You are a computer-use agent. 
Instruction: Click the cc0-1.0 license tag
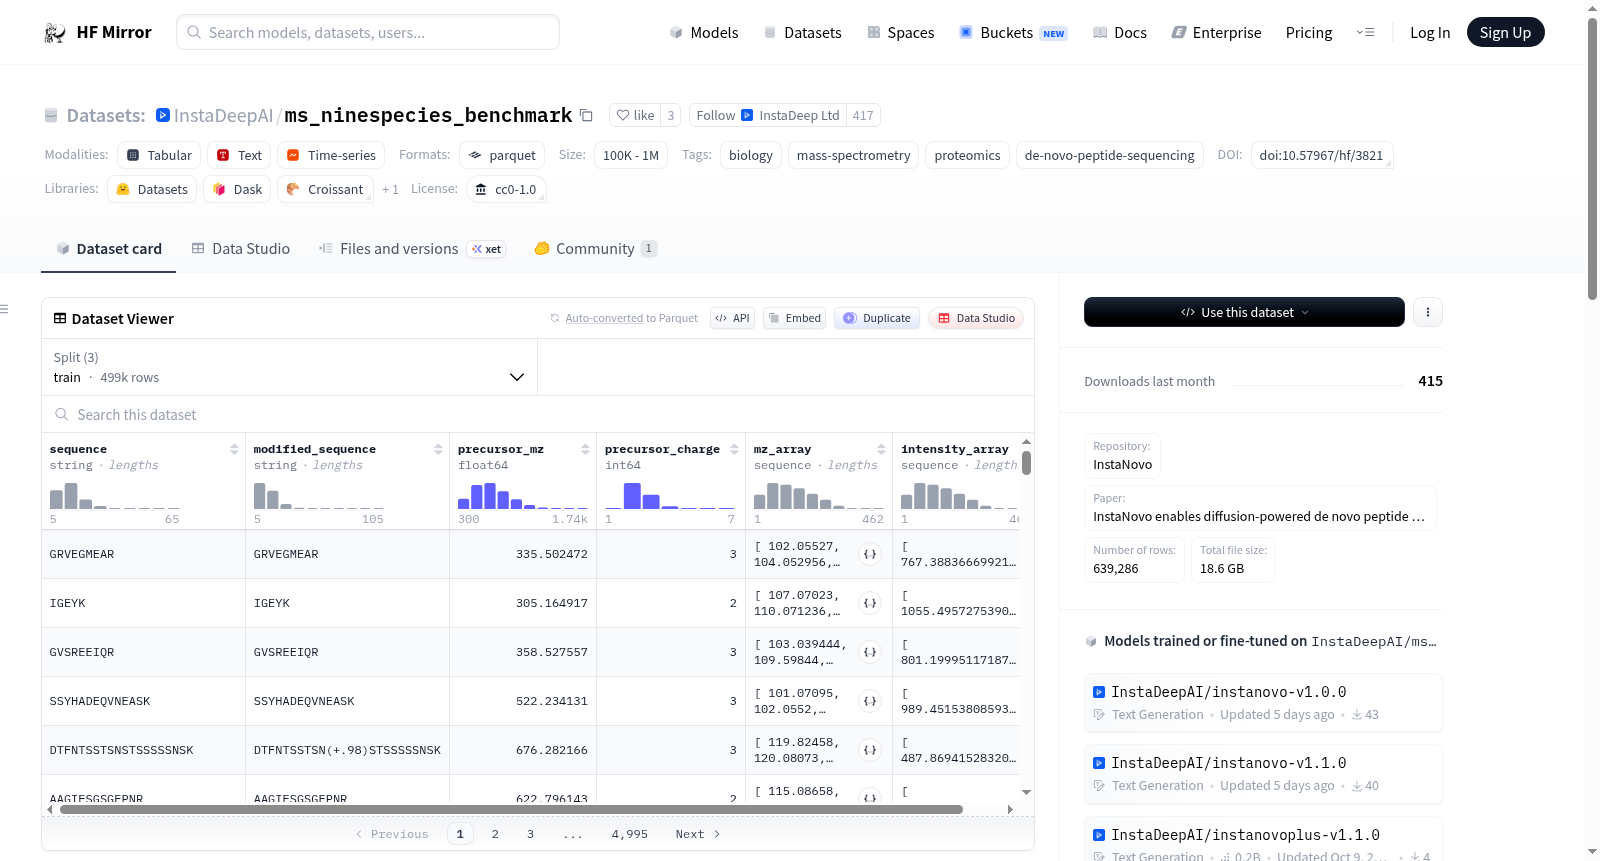pyautogui.click(x=506, y=190)
